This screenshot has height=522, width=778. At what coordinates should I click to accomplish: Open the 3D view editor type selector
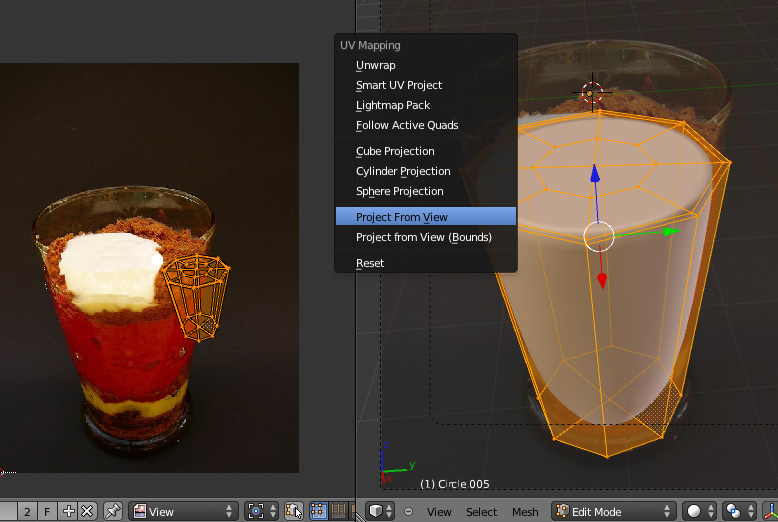[381, 511]
